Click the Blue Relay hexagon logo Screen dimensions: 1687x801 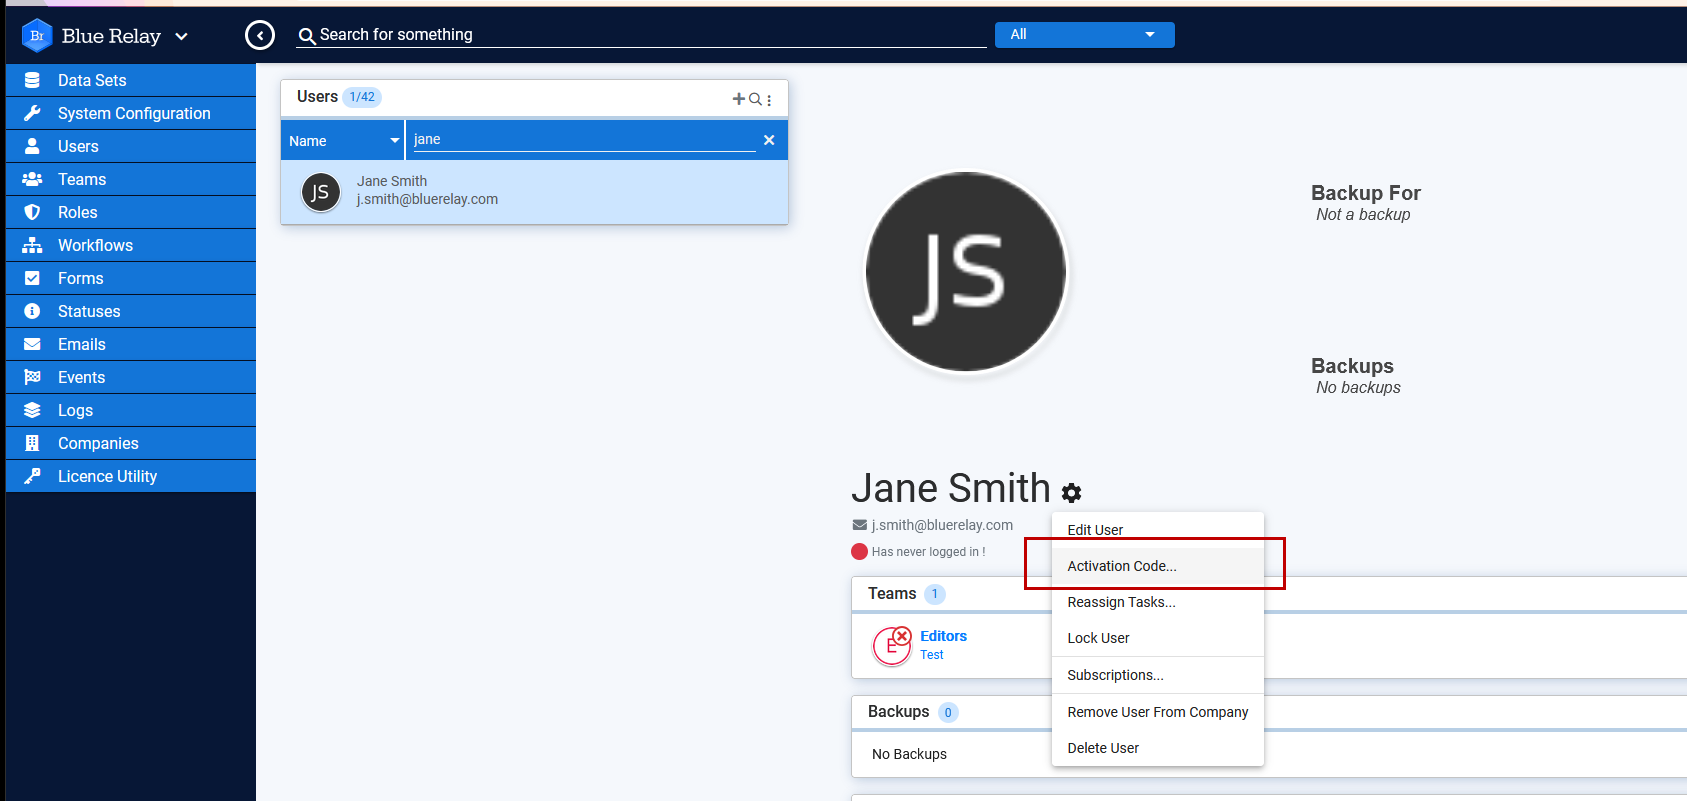coord(37,35)
